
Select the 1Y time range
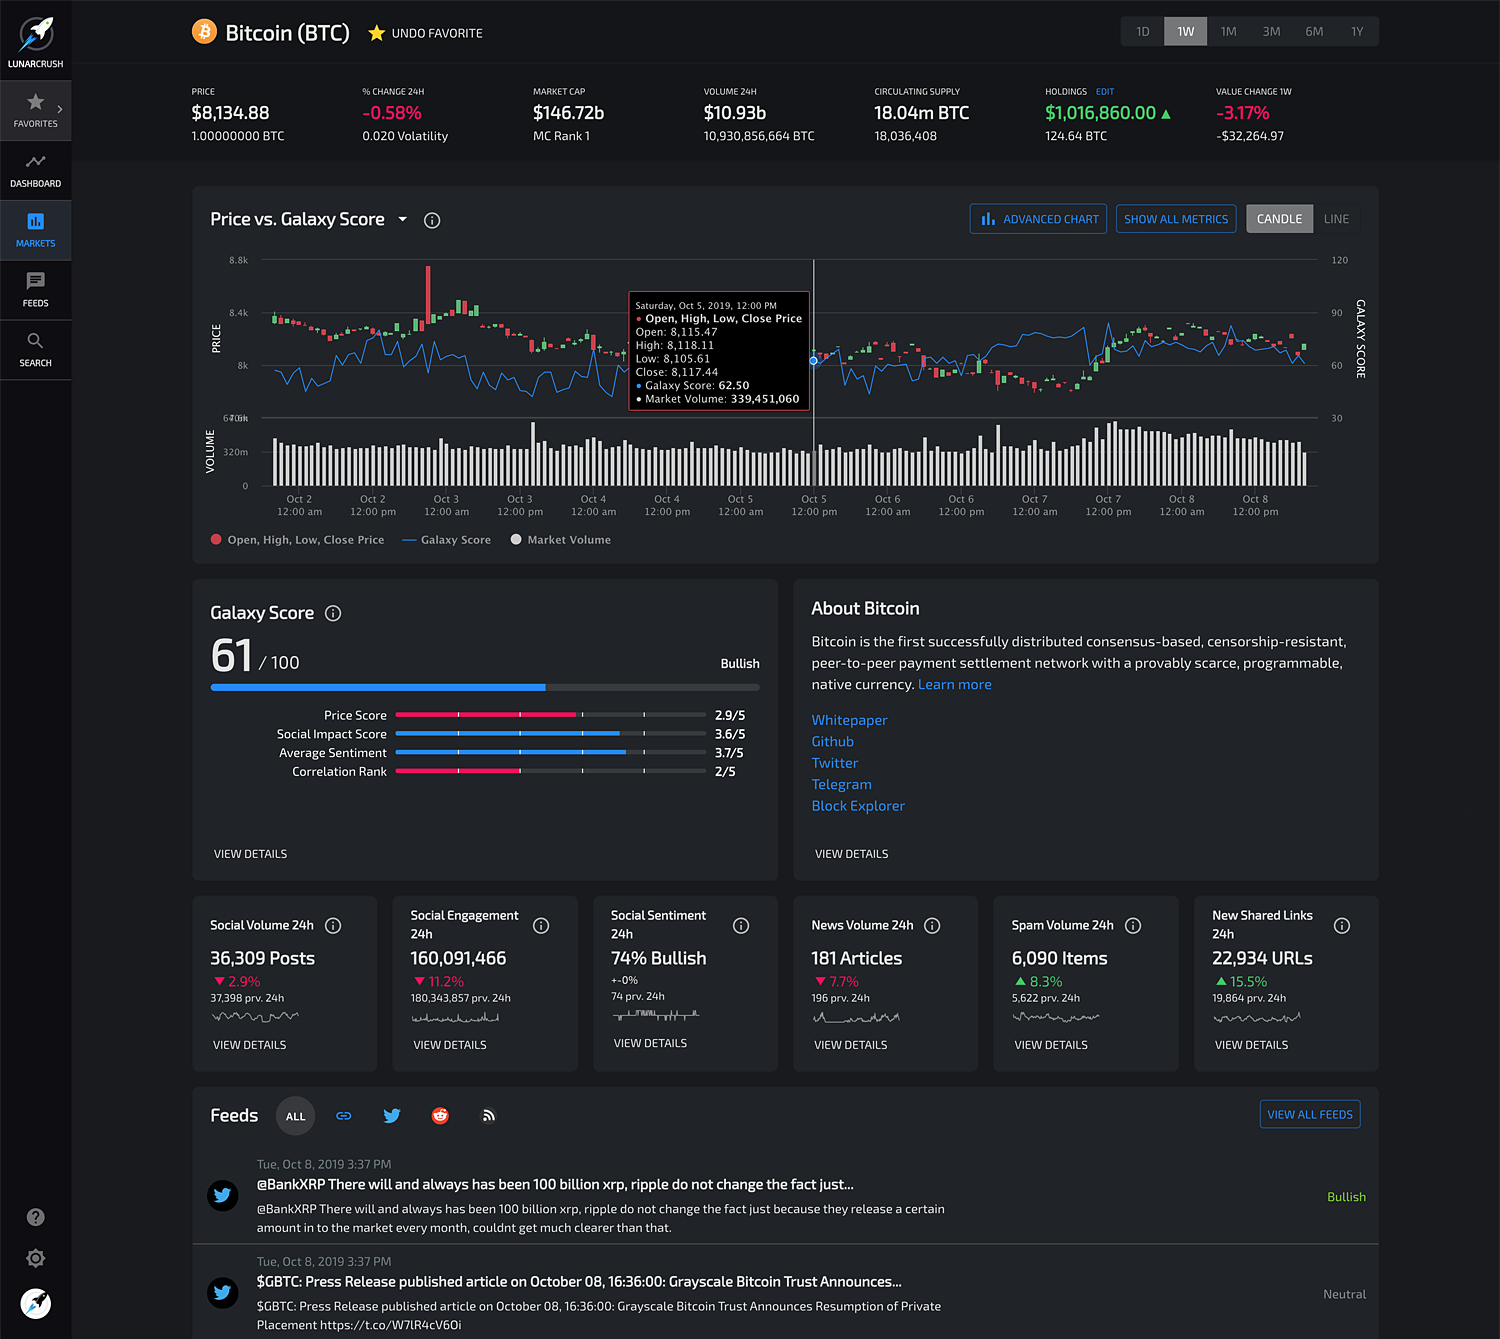tap(1358, 32)
